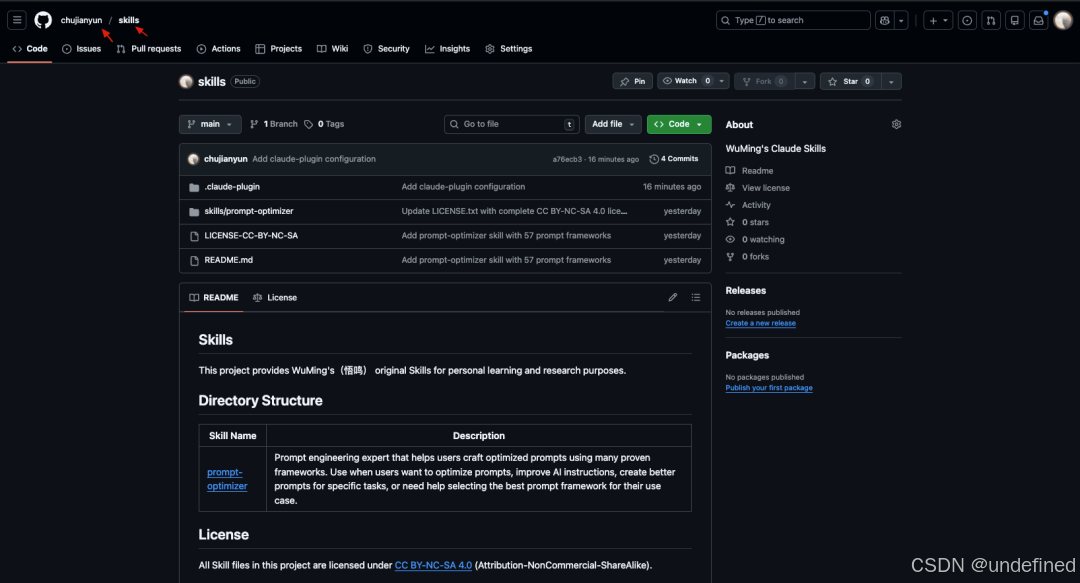View the 0 Tags link

324,124
